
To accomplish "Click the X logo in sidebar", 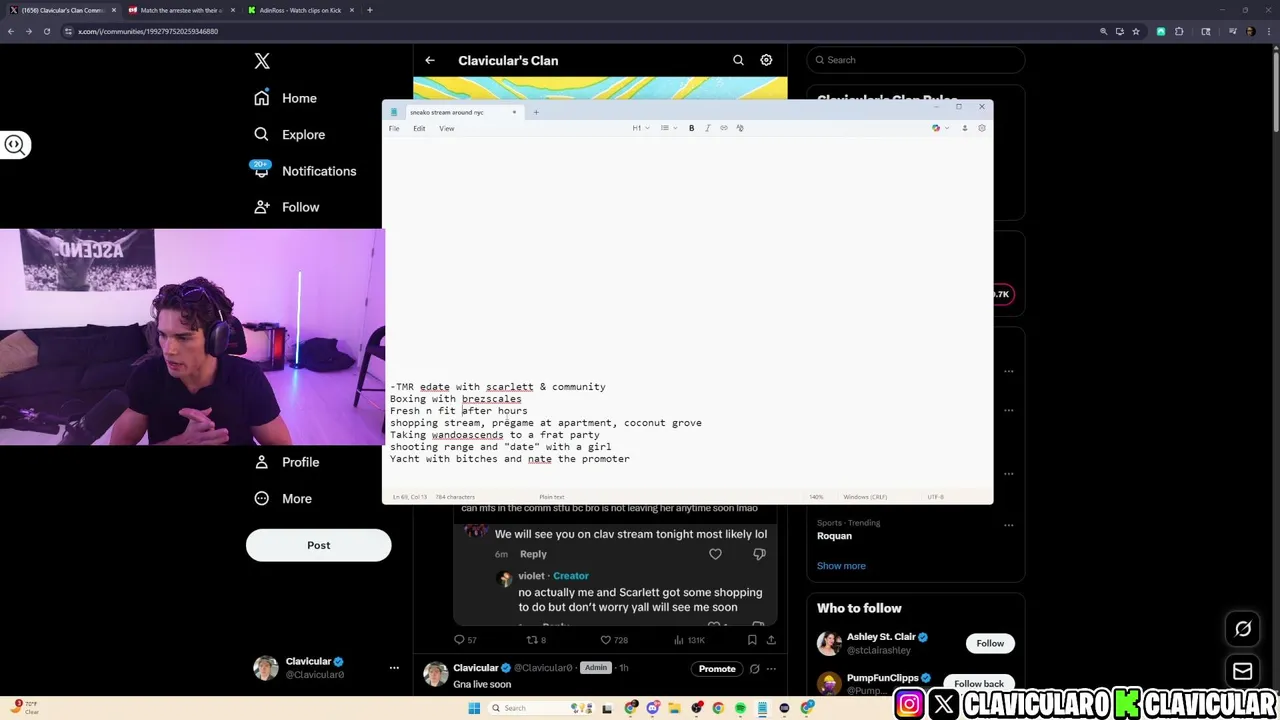I will pyautogui.click(x=262, y=61).
